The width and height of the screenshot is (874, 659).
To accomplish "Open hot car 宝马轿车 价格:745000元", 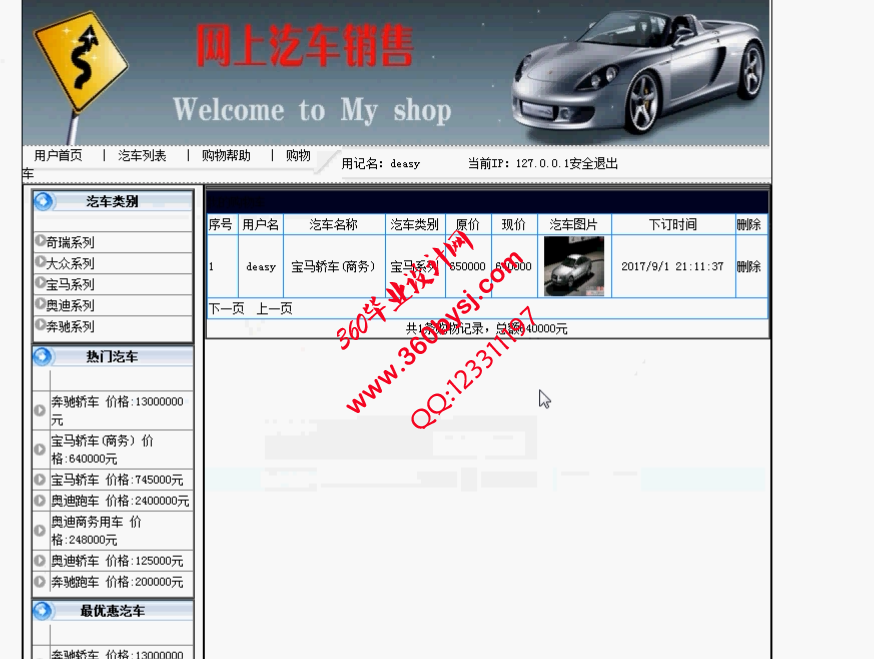I will point(118,479).
